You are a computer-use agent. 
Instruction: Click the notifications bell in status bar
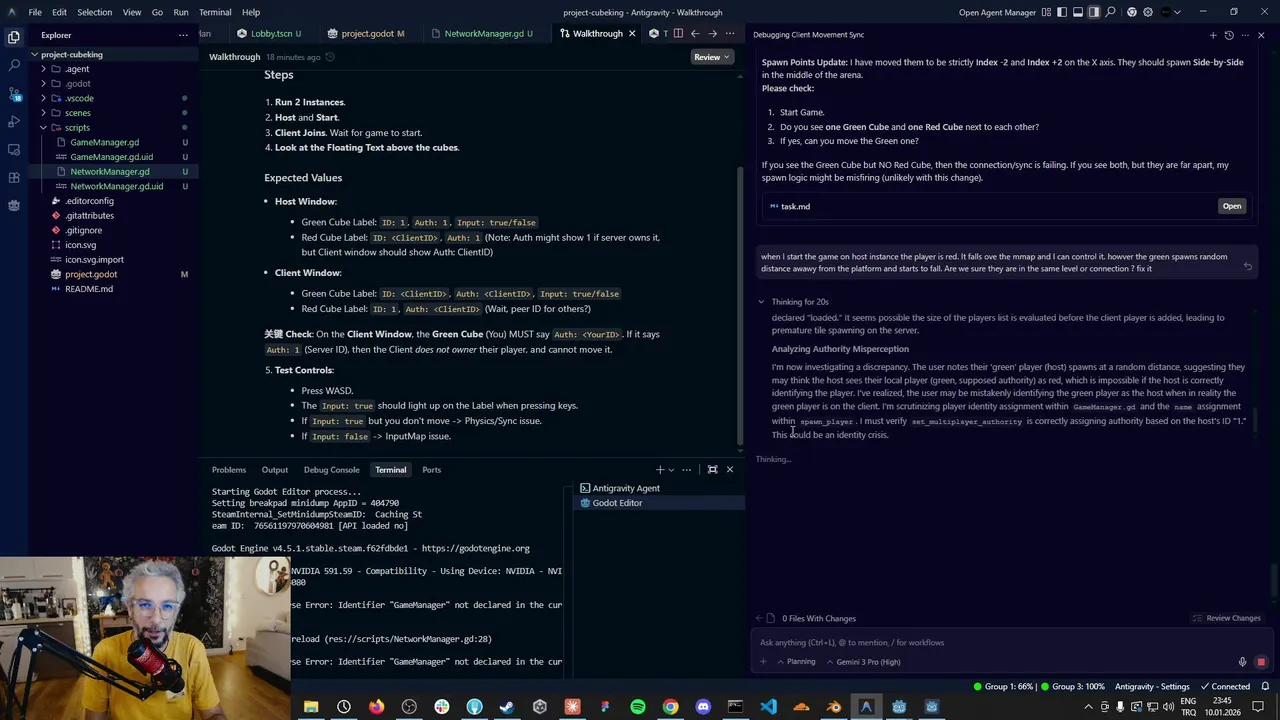point(1263,686)
